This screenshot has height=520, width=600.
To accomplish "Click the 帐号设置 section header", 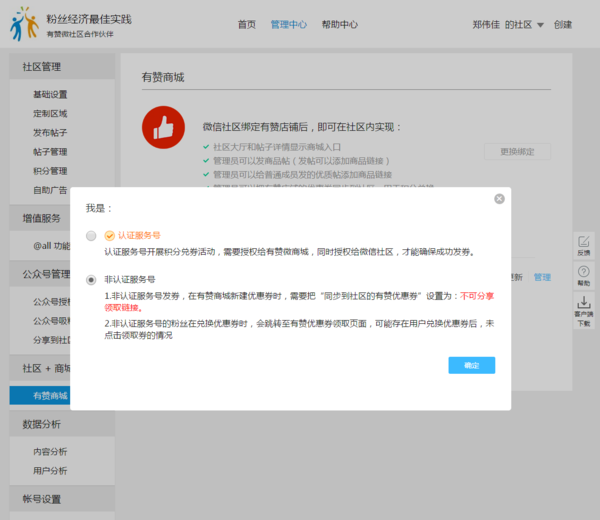I will click(62, 499).
